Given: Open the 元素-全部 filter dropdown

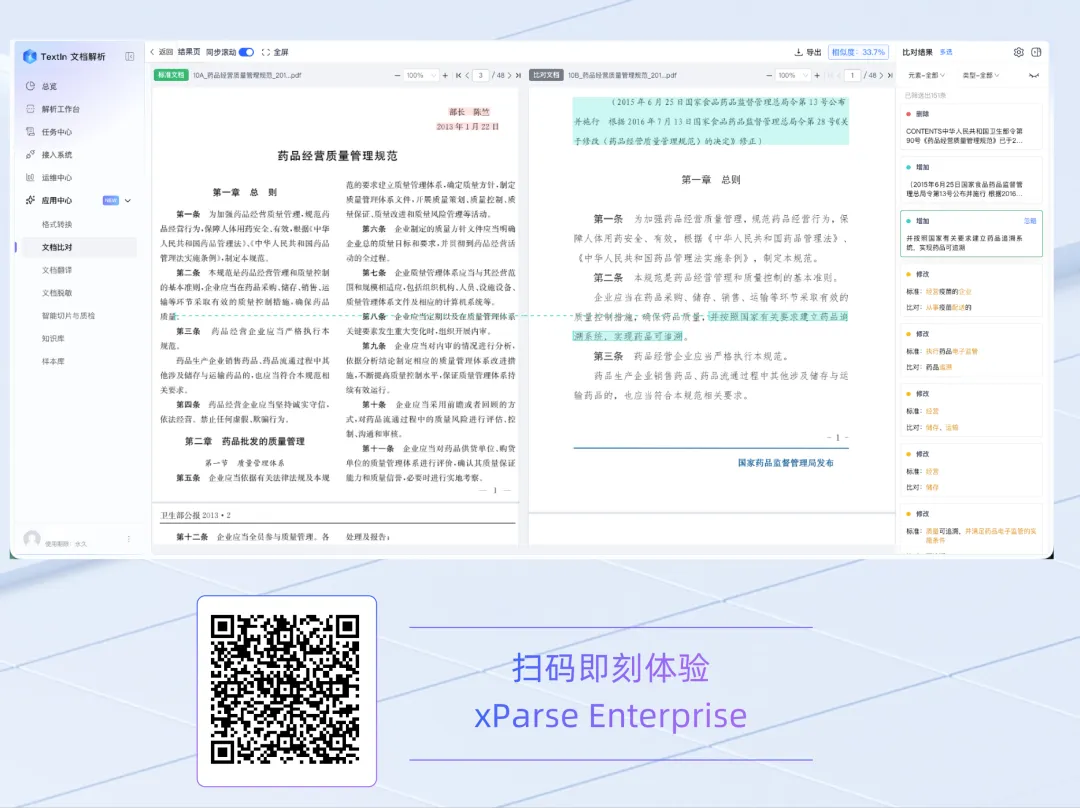Looking at the screenshot, I should click(926, 75).
